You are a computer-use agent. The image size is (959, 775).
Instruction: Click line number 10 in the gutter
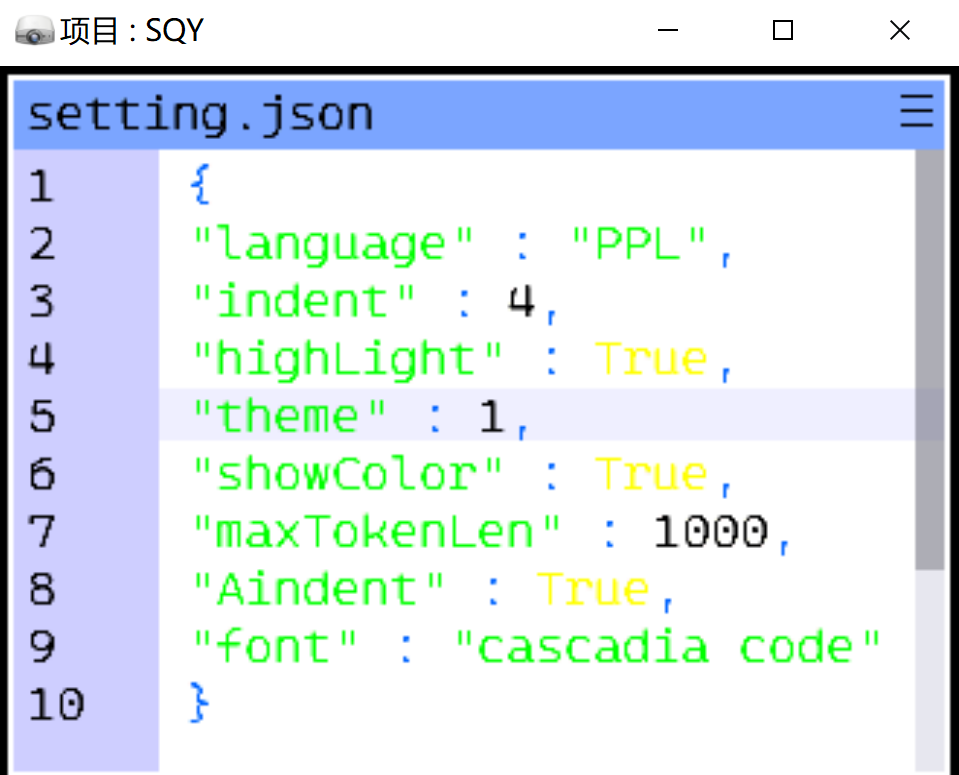tap(56, 704)
